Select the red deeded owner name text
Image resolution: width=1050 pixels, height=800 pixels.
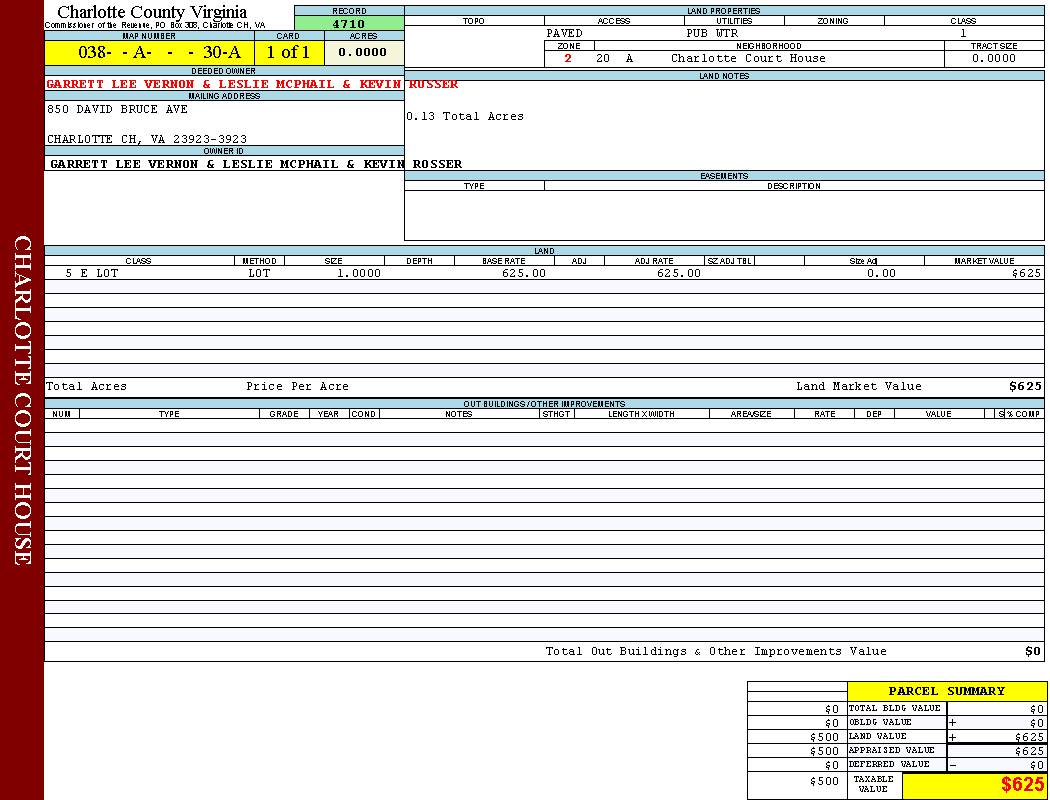(223, 84)
